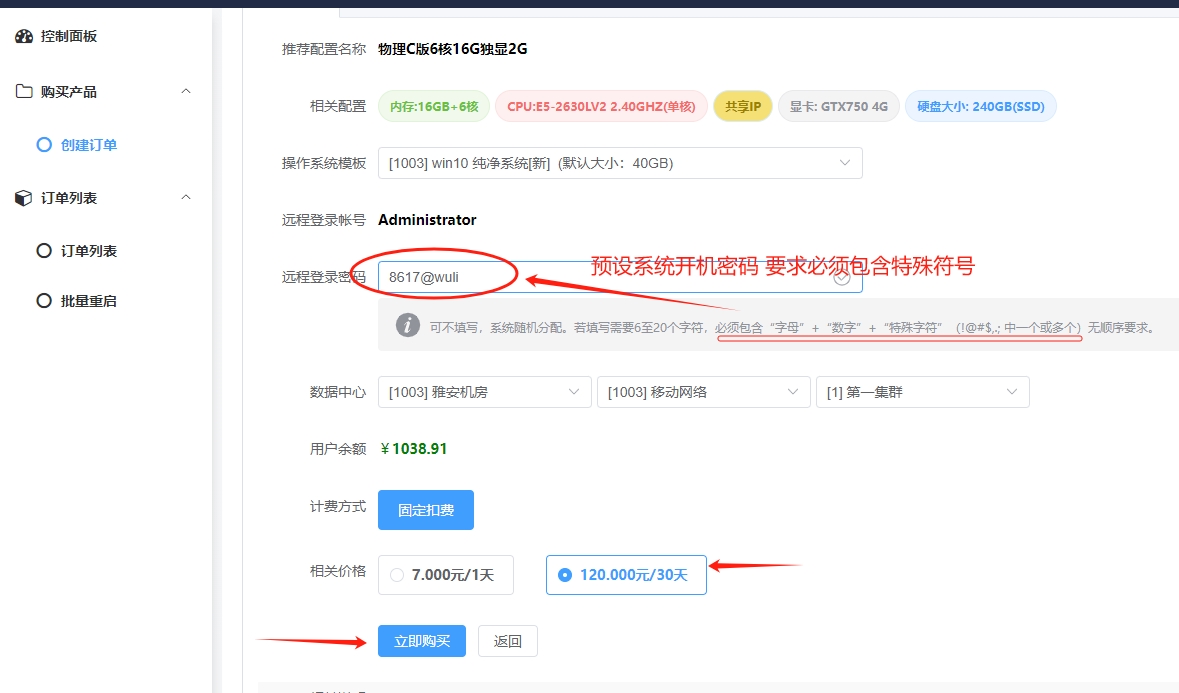Click the dashboard icon beside 控制面板

pyautogui.click(x=24, y=37)
